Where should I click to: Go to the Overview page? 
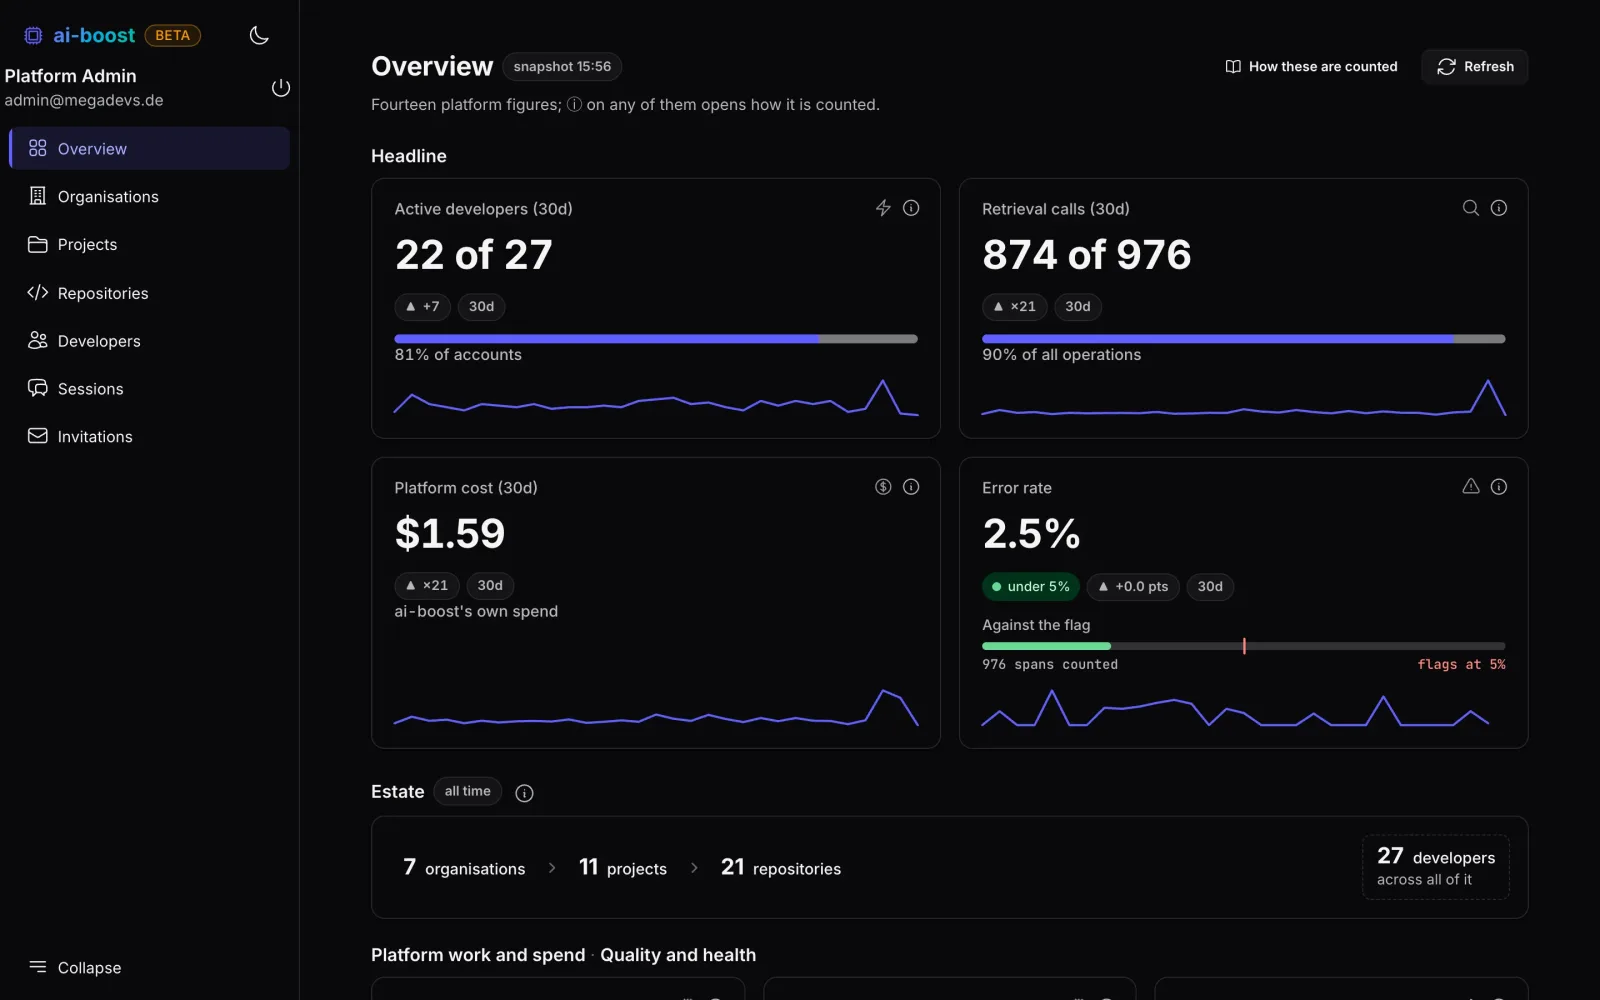(150, 148)
